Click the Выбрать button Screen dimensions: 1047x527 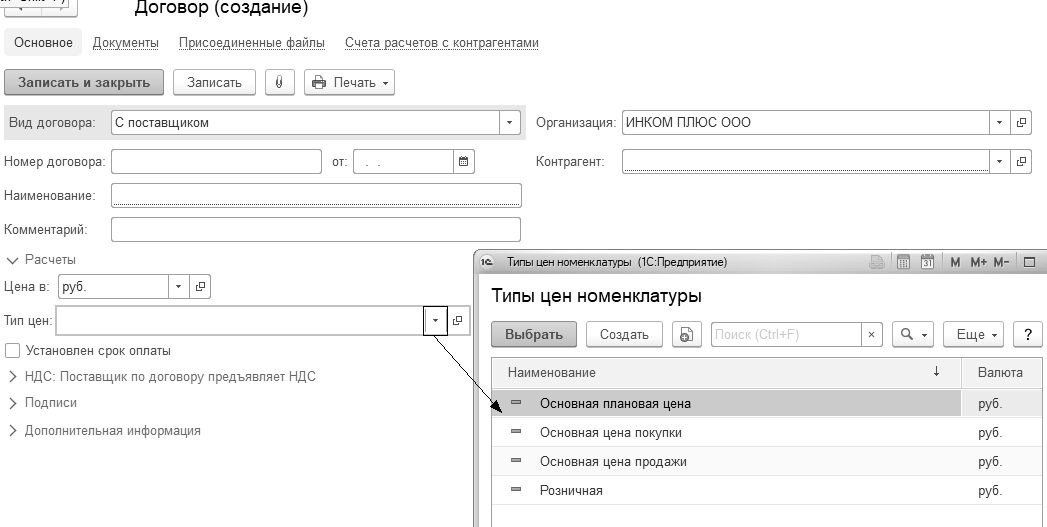pyautogui.click(x=534, y=335)
